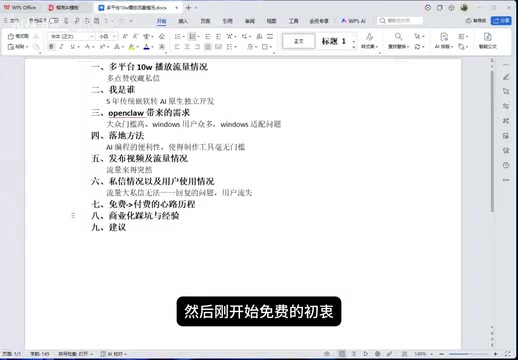Screen dimensions: 518x360
Task: Open Find and Replace magnifier icon
Action: (x=398, y=36)
